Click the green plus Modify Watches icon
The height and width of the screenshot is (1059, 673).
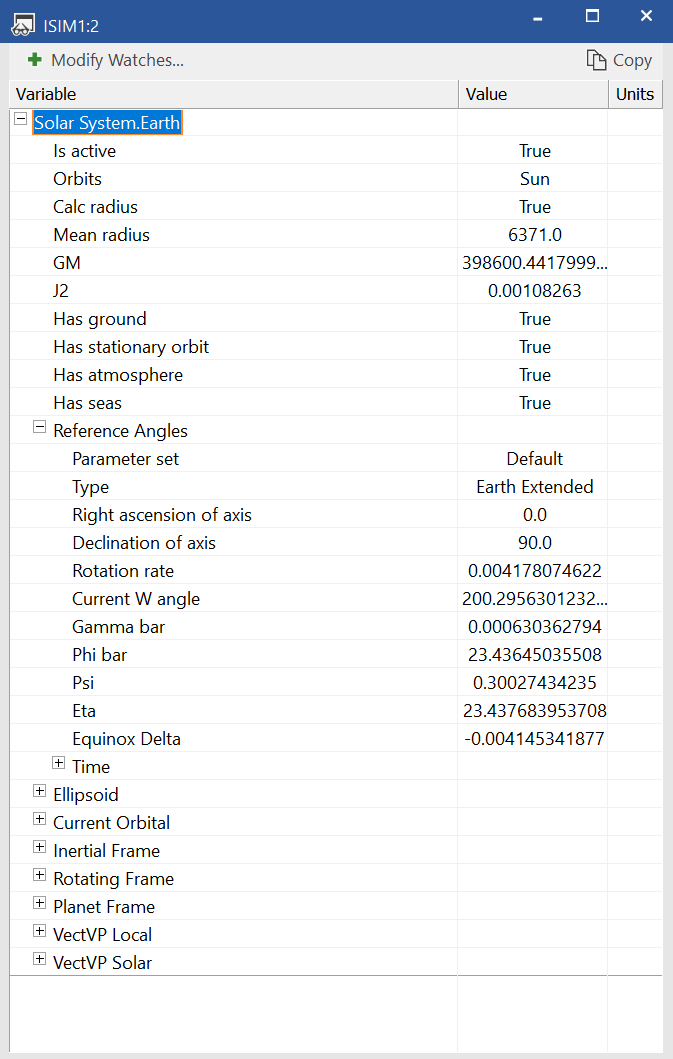coord(35,60)
